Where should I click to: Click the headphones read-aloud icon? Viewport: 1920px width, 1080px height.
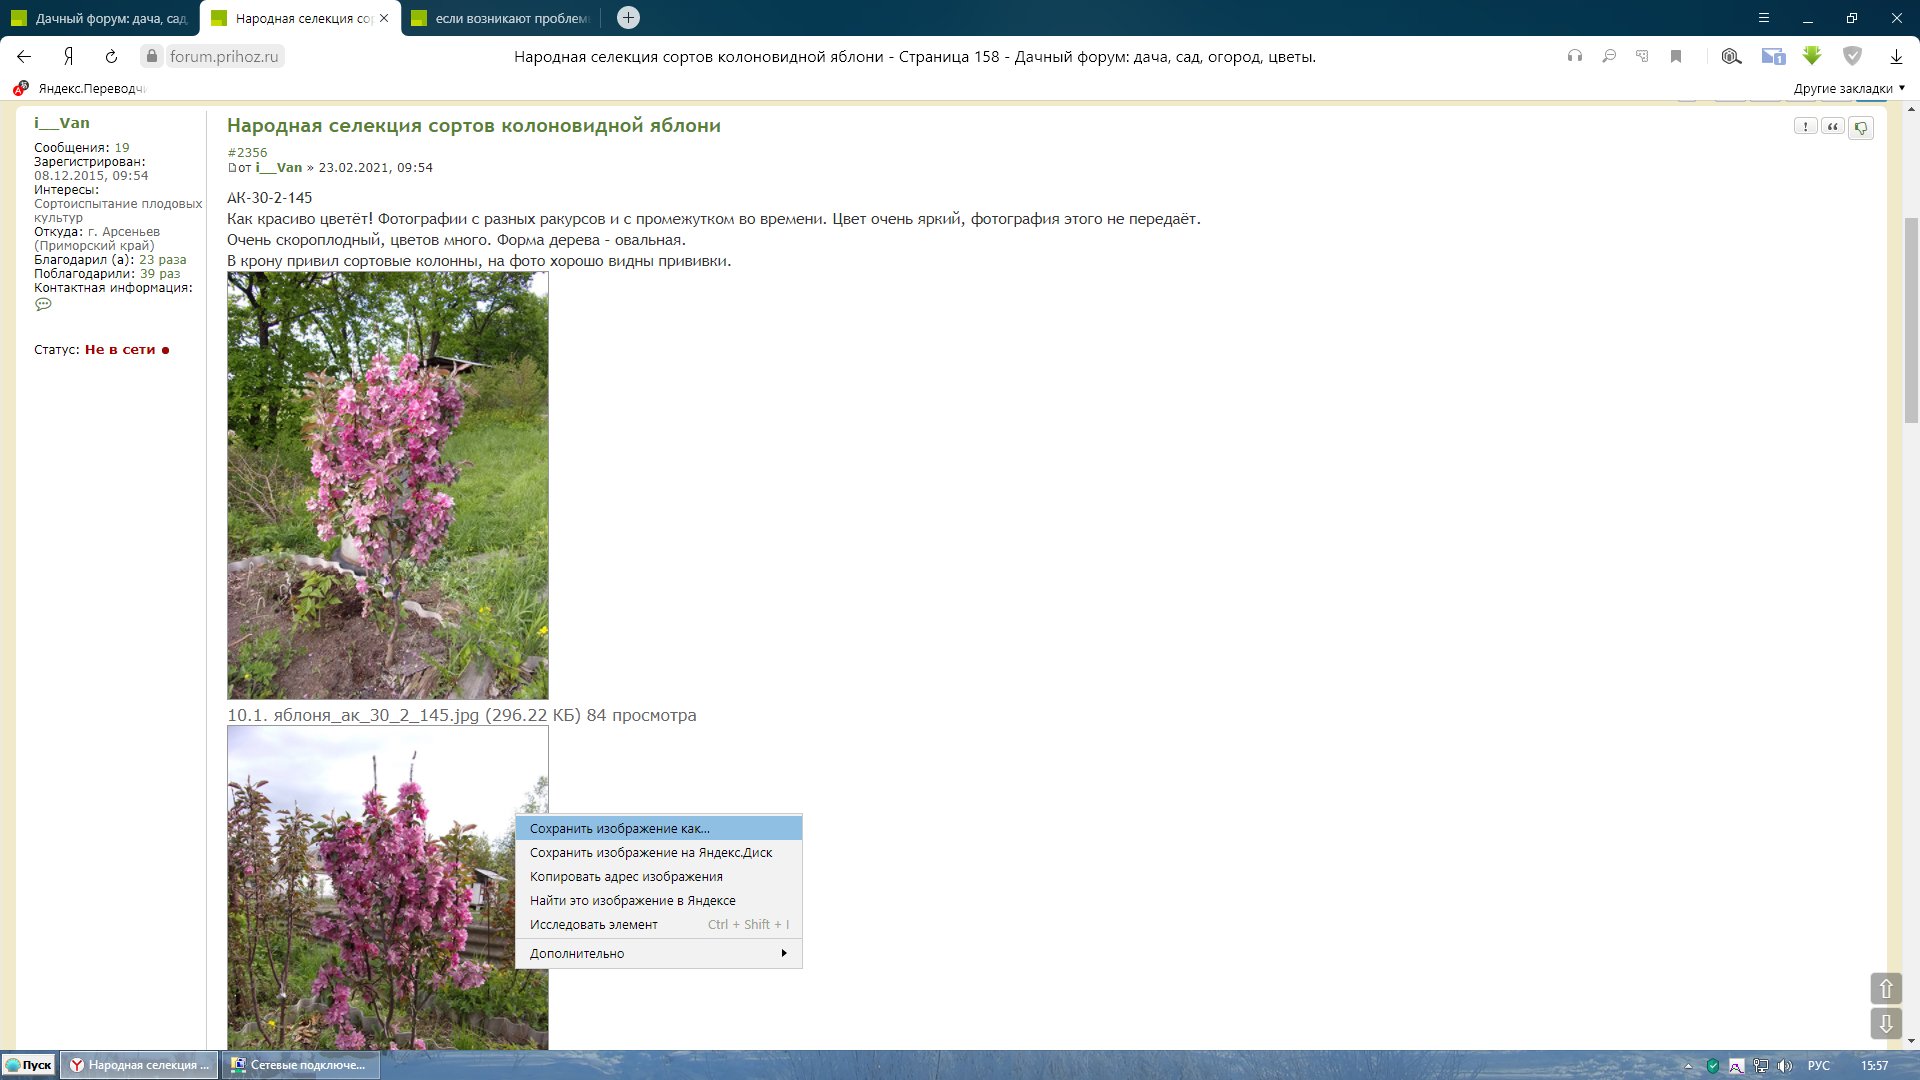[1575, 57]
